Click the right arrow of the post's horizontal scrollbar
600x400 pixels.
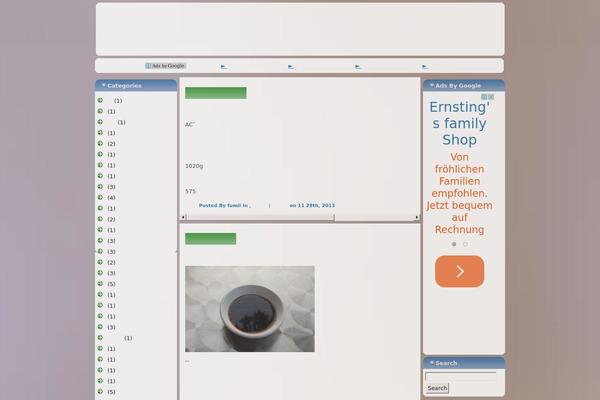tap(417, 217)
